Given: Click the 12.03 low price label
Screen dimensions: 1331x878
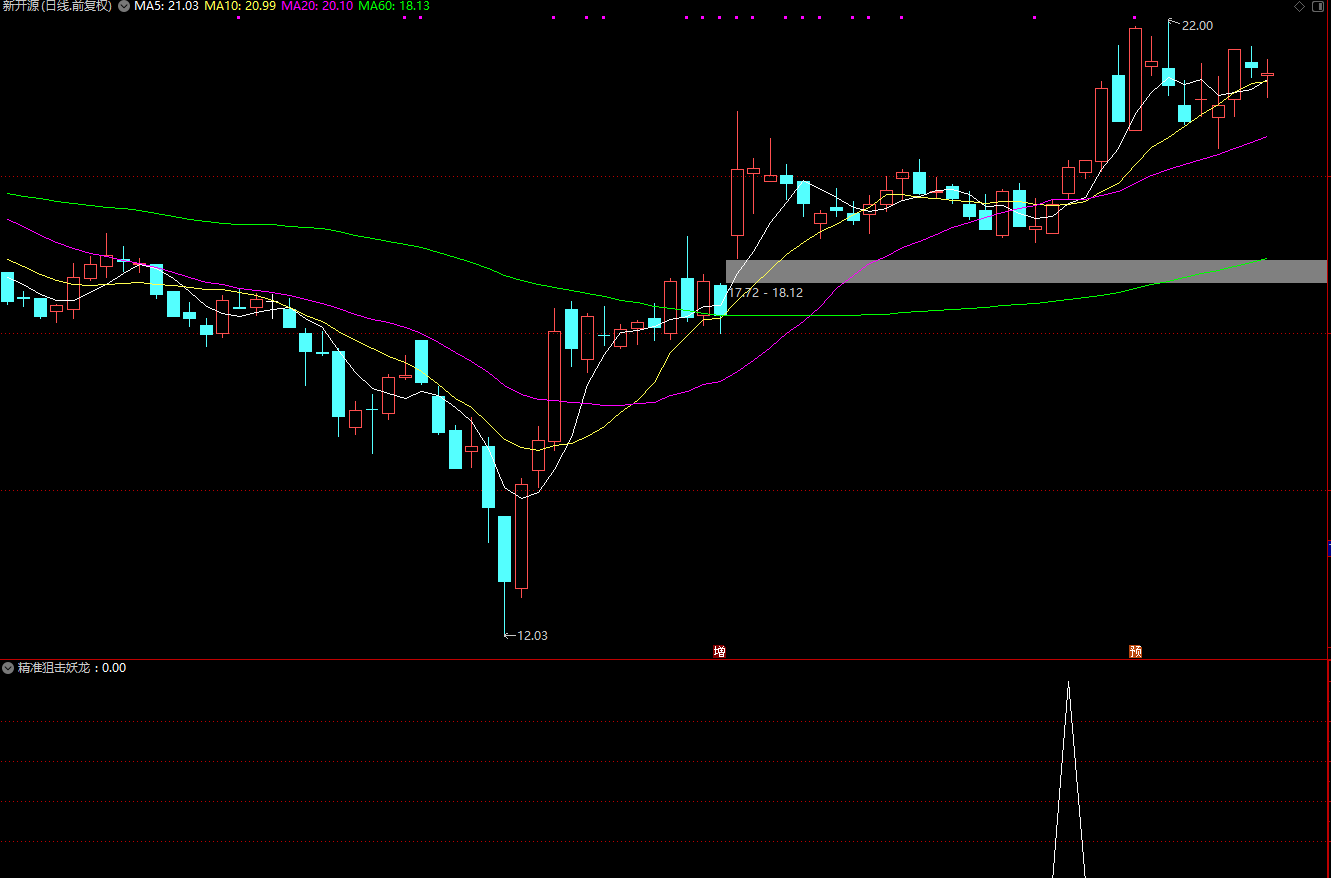Looking at the screenshot, I should (x=532, y=635).
